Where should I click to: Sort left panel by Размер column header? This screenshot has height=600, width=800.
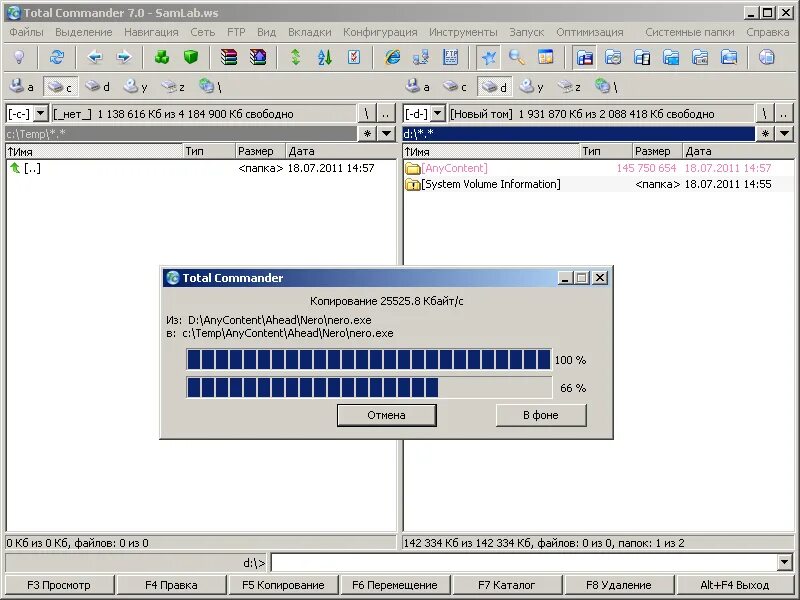(260, 151)
